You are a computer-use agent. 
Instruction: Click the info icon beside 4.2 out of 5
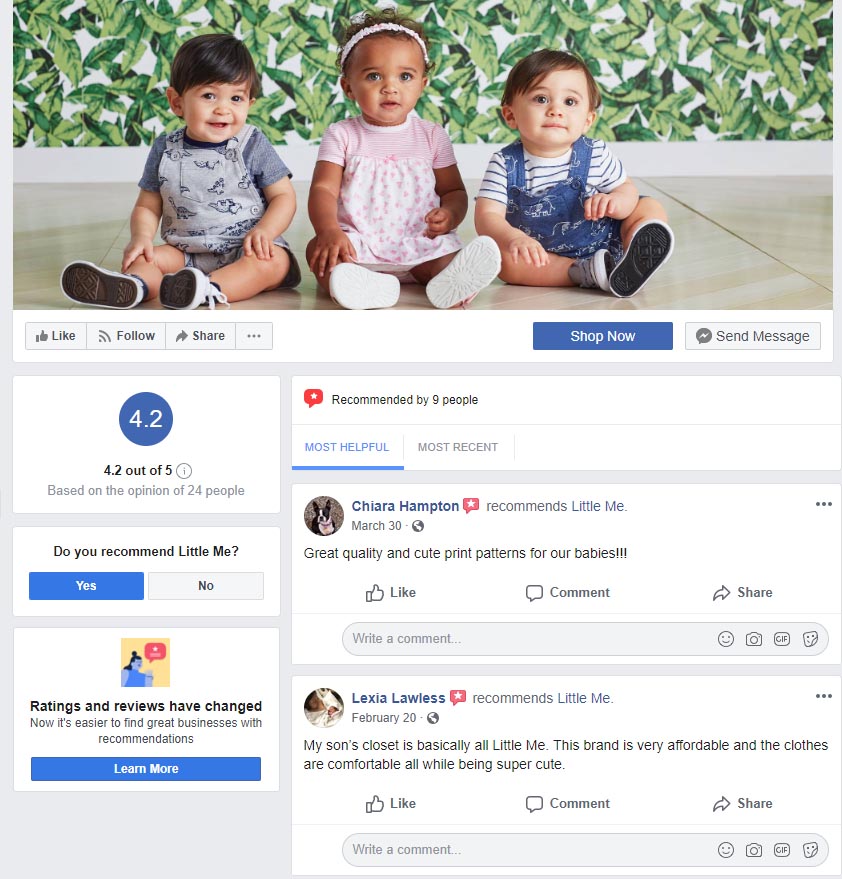click(x=184, y=470)
